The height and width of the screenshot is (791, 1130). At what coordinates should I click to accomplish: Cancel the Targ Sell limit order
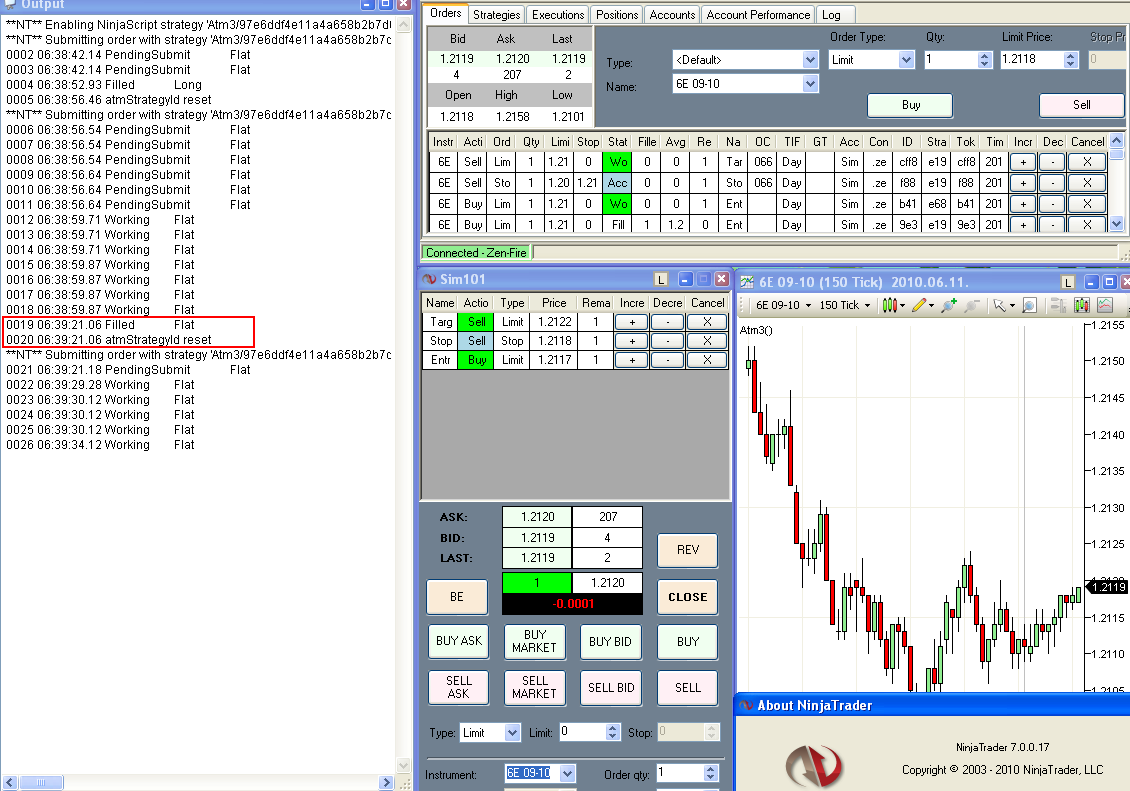coord(707,322)
